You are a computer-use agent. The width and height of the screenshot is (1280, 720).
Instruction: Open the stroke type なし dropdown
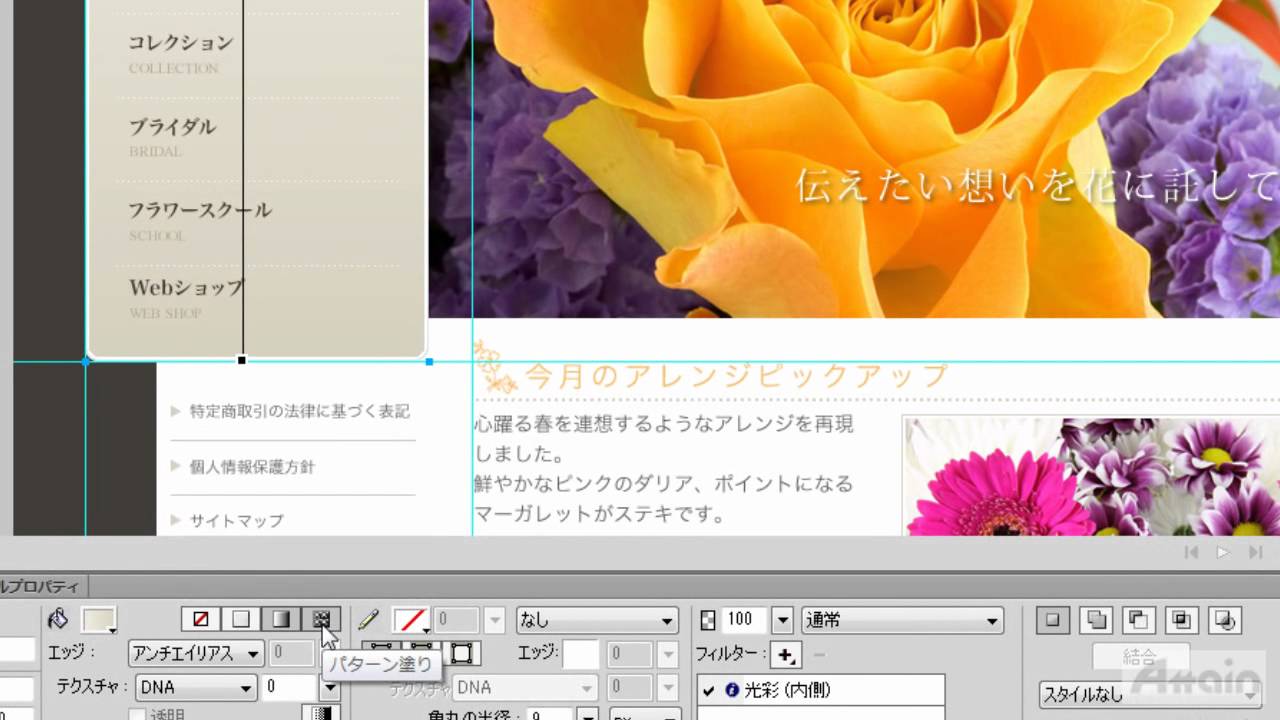[x=597, y=620]
